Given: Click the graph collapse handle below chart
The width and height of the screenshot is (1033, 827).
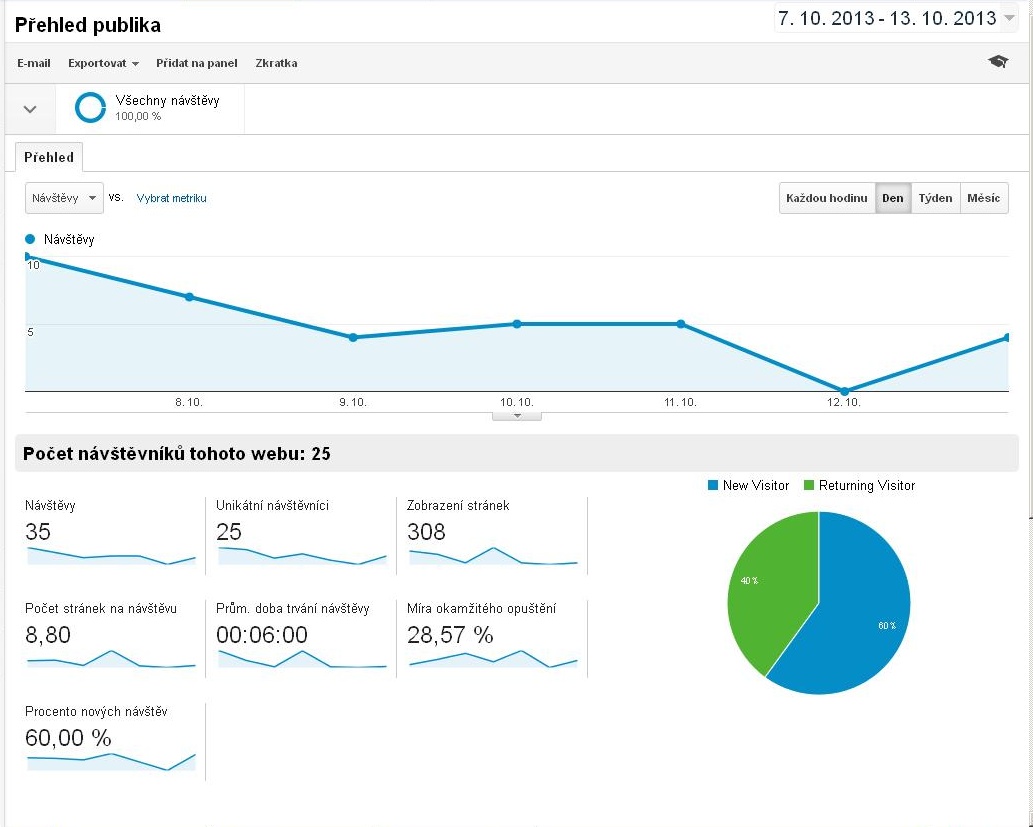Looking at the screenshot, I should pyautogui.click(x=517, y=416).
